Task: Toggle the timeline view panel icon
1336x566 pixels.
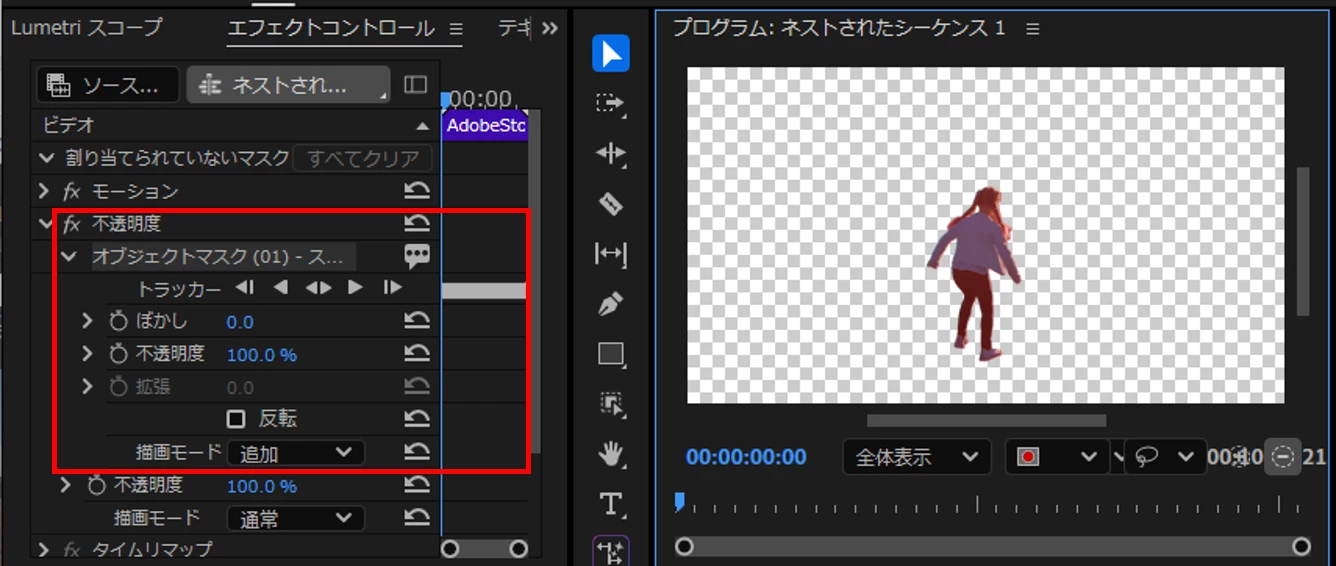Action: point(416,85)
